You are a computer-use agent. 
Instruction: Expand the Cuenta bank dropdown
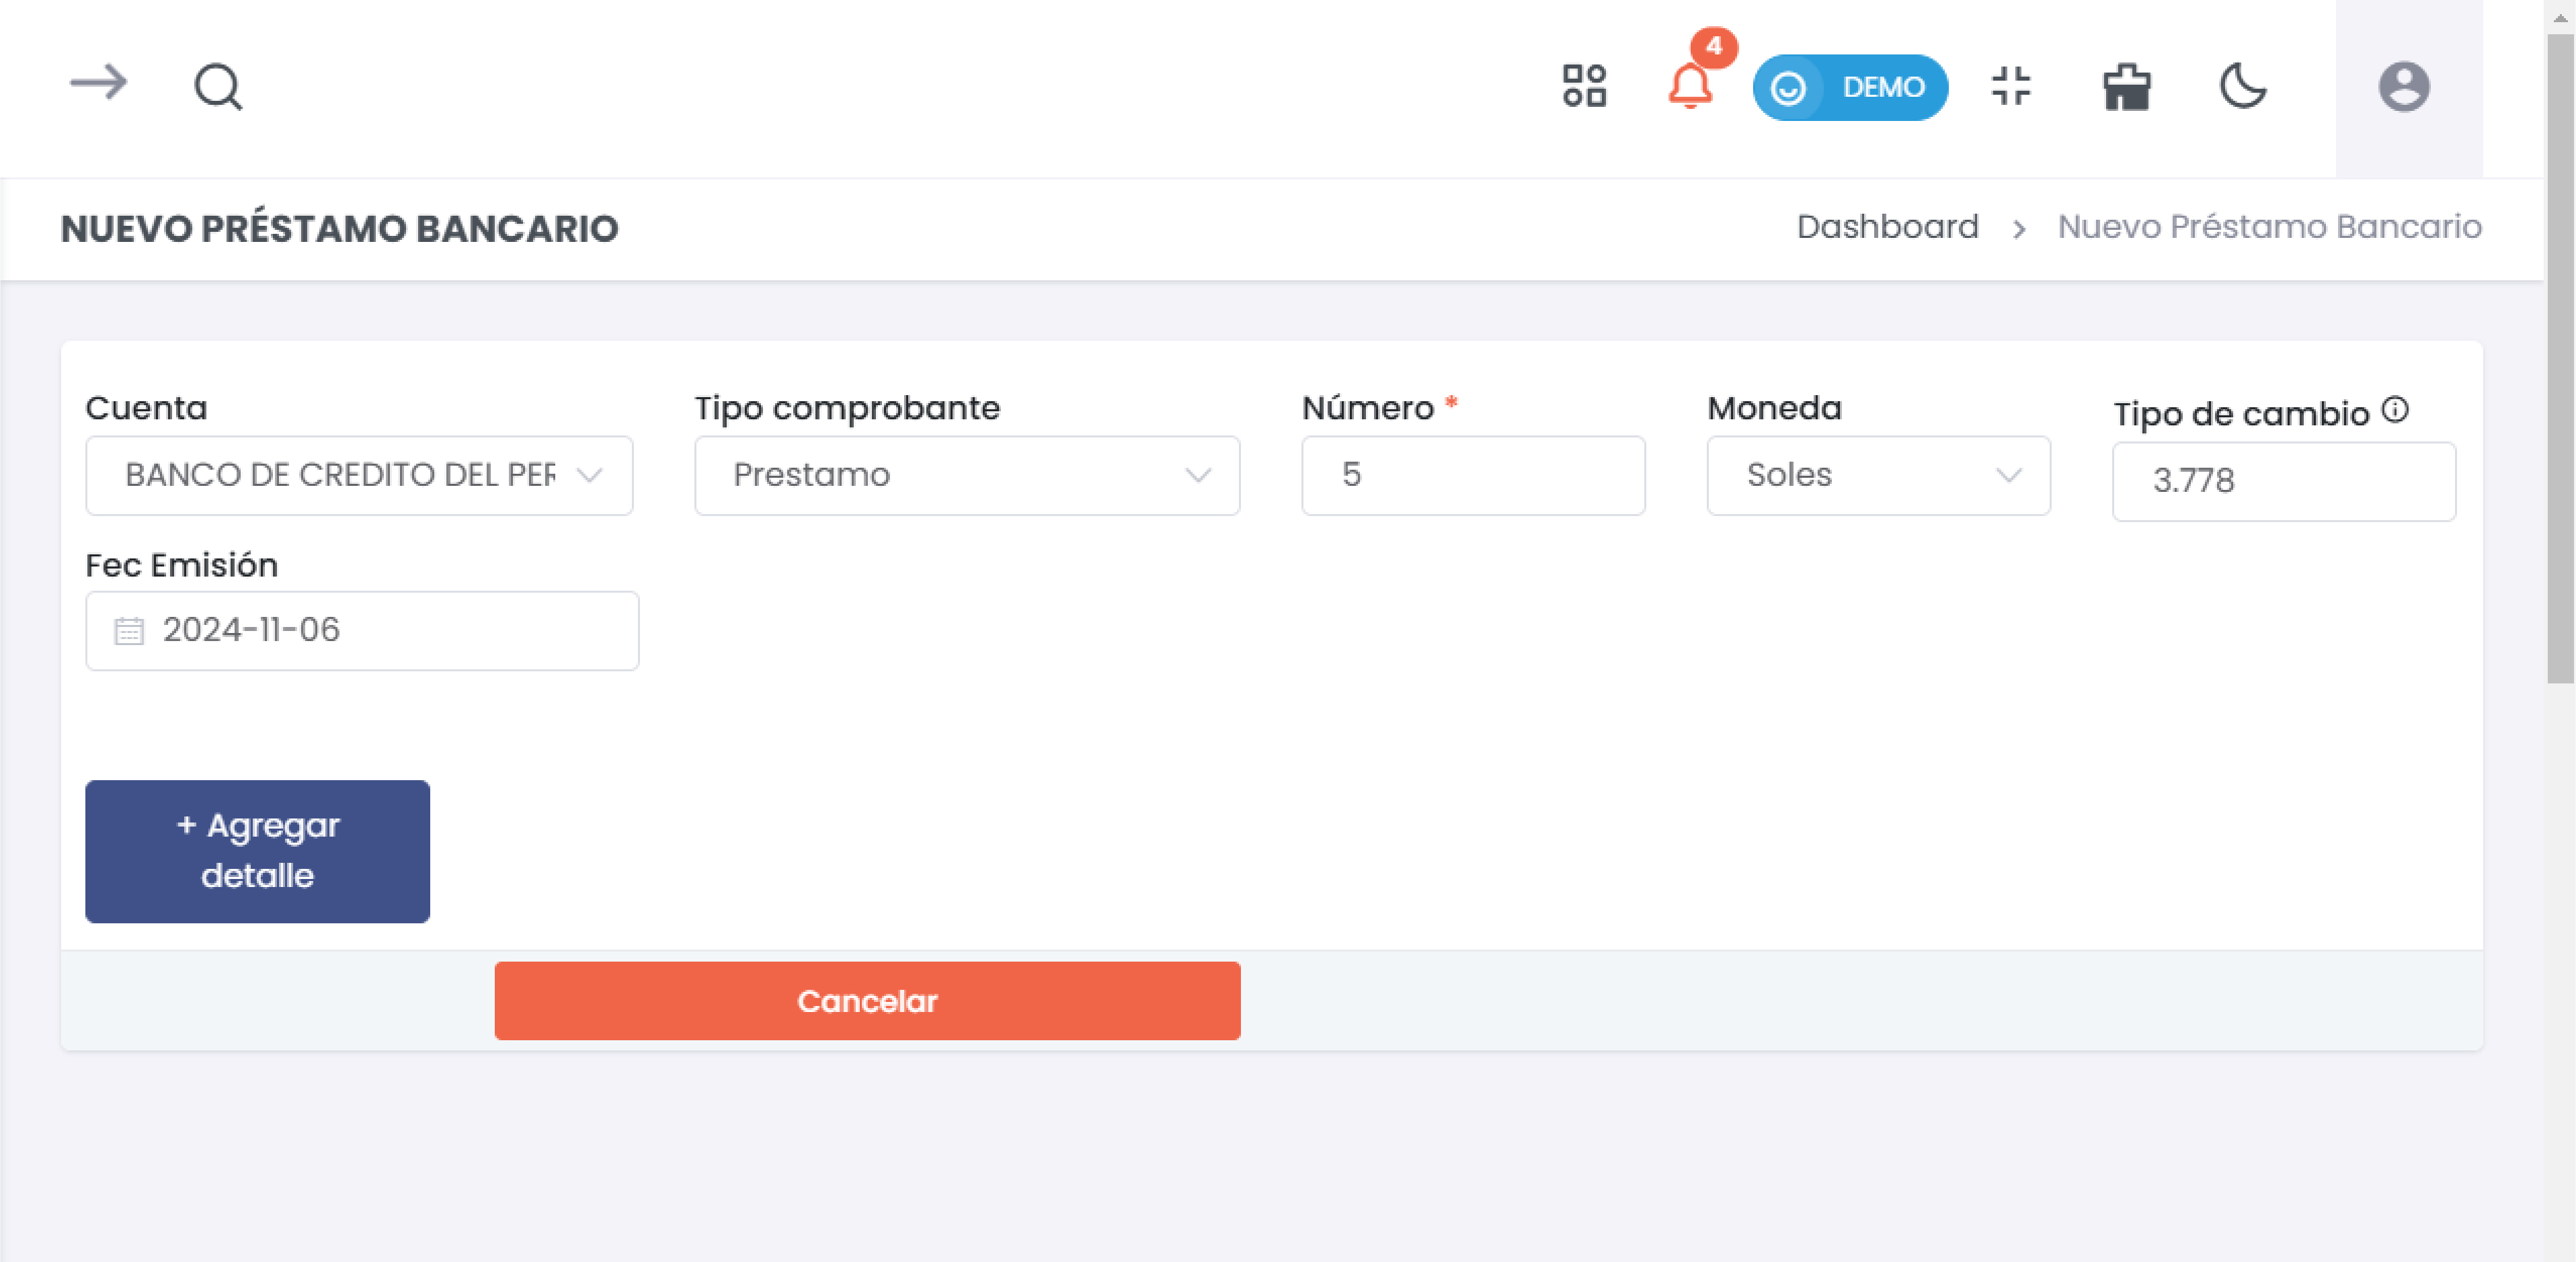tap(359, 475)
